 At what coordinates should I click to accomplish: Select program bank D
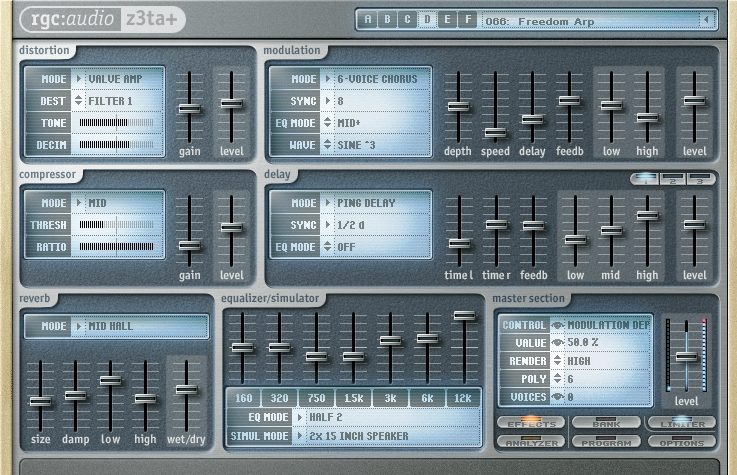(x=427, y=20)
